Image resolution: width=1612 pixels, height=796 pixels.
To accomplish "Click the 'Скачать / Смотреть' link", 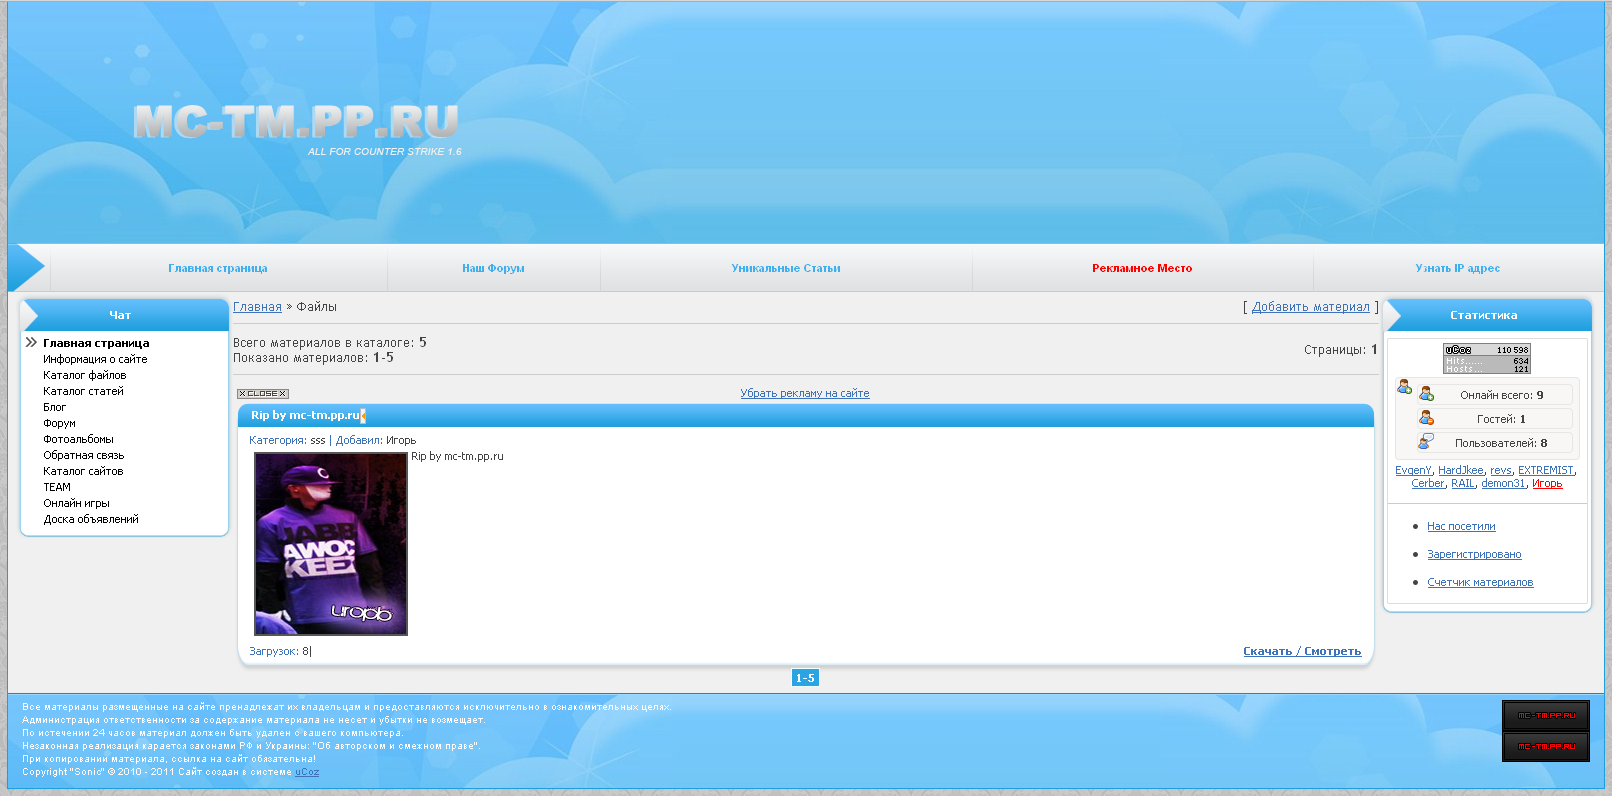I will (x=1302, y=651).
